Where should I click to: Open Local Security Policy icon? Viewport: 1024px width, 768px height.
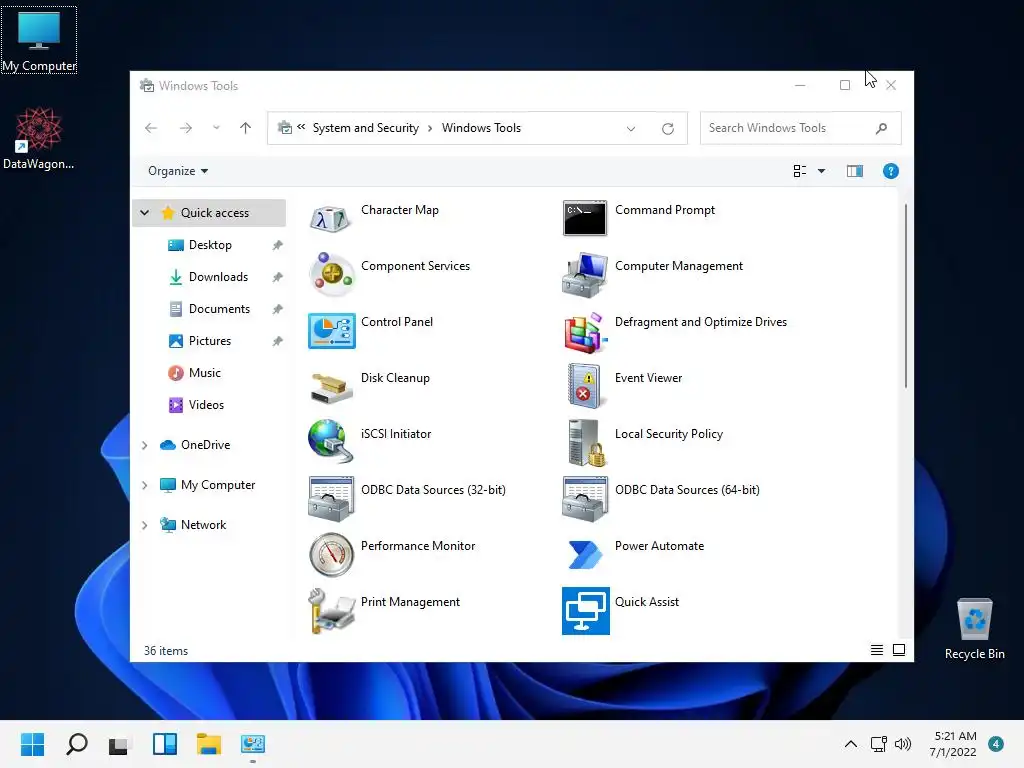(586, 442)
